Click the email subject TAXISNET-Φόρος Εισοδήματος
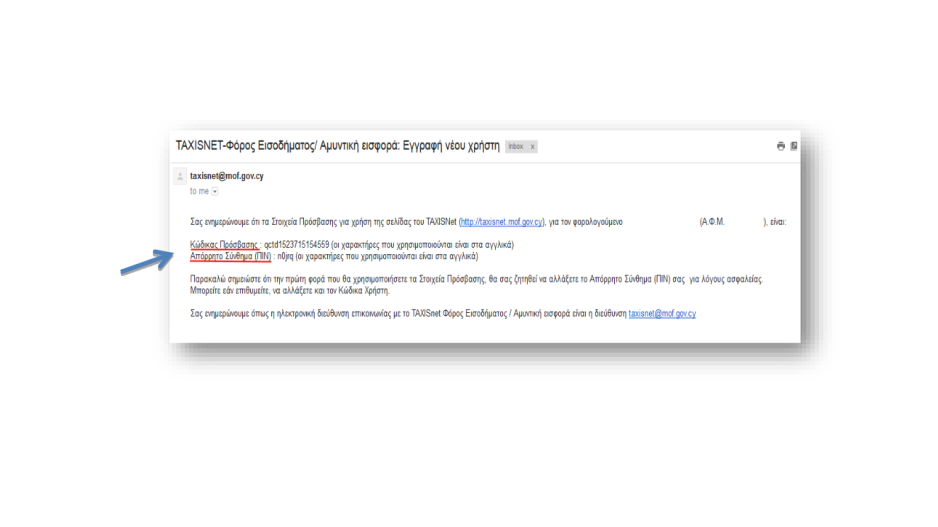This screenshot has width=938, height=527. tap(337, 146)
